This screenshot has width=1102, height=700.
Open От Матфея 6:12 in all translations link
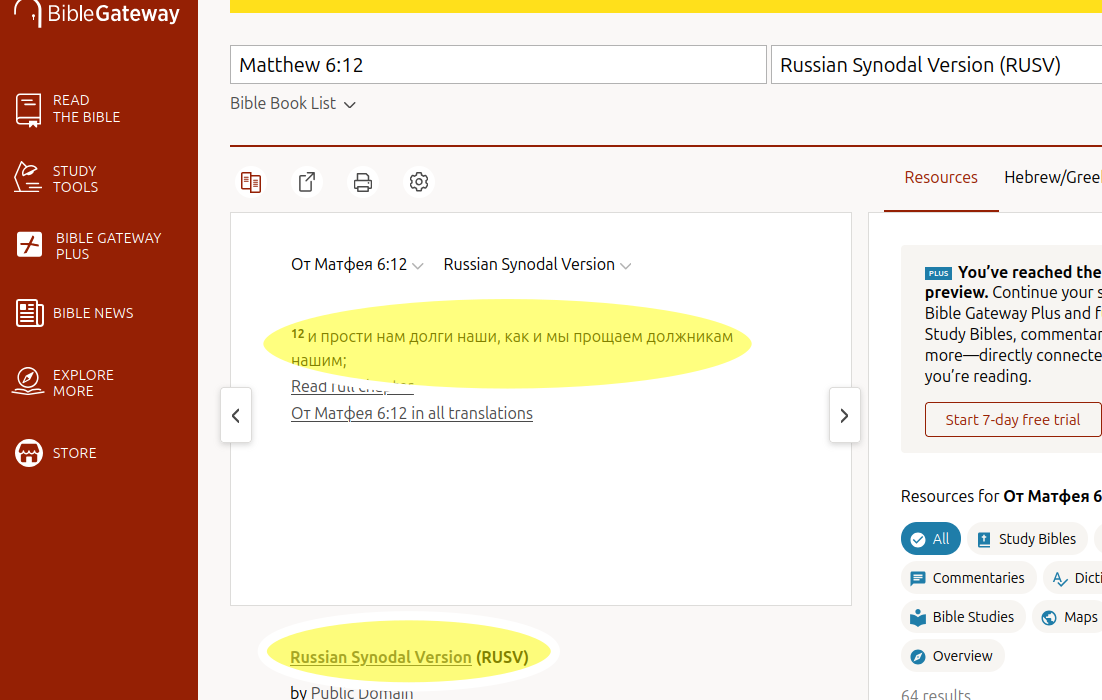pos(411,414)
